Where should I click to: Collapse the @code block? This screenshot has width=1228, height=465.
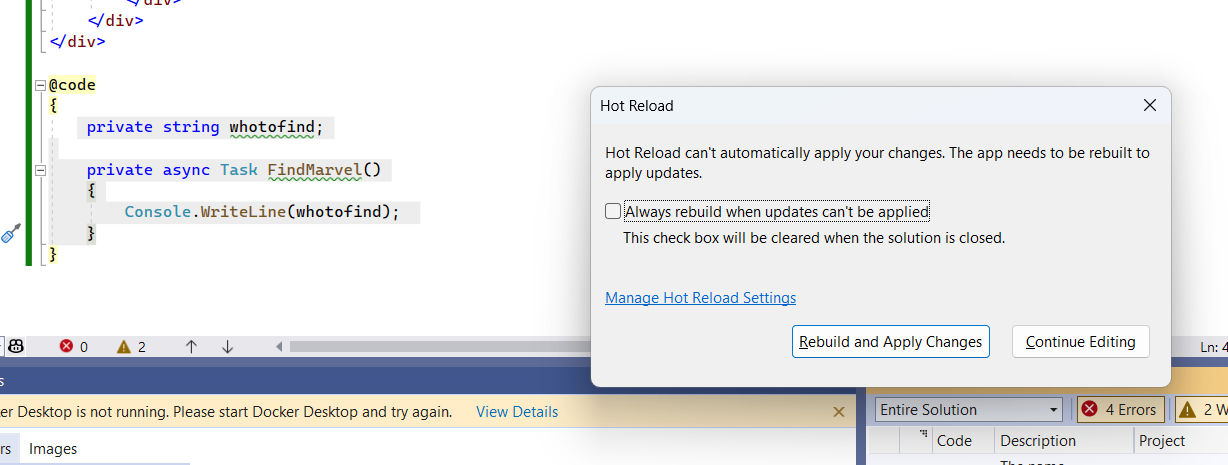pyautogui.click(x=40, y=85)
